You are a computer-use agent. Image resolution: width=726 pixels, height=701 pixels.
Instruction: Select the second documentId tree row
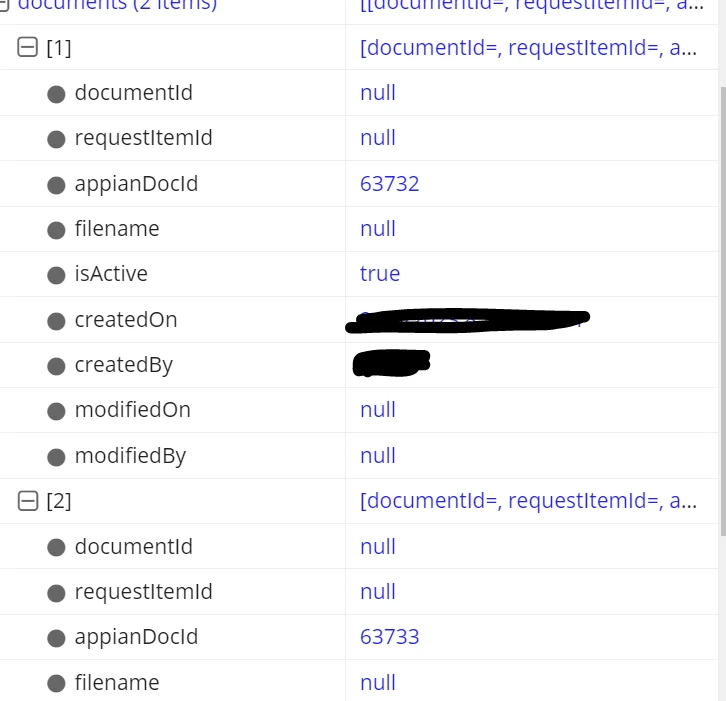[x=359, y=546]
